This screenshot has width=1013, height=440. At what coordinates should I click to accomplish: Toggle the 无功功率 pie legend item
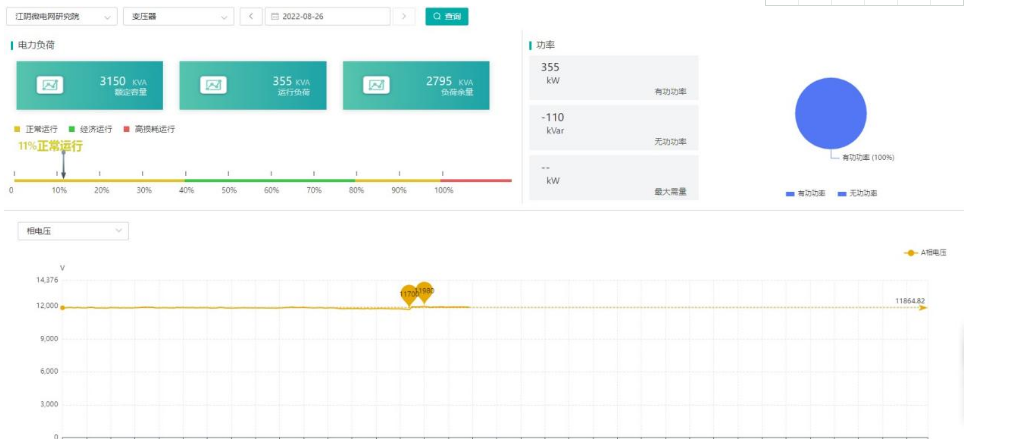[x=852, y=193]
